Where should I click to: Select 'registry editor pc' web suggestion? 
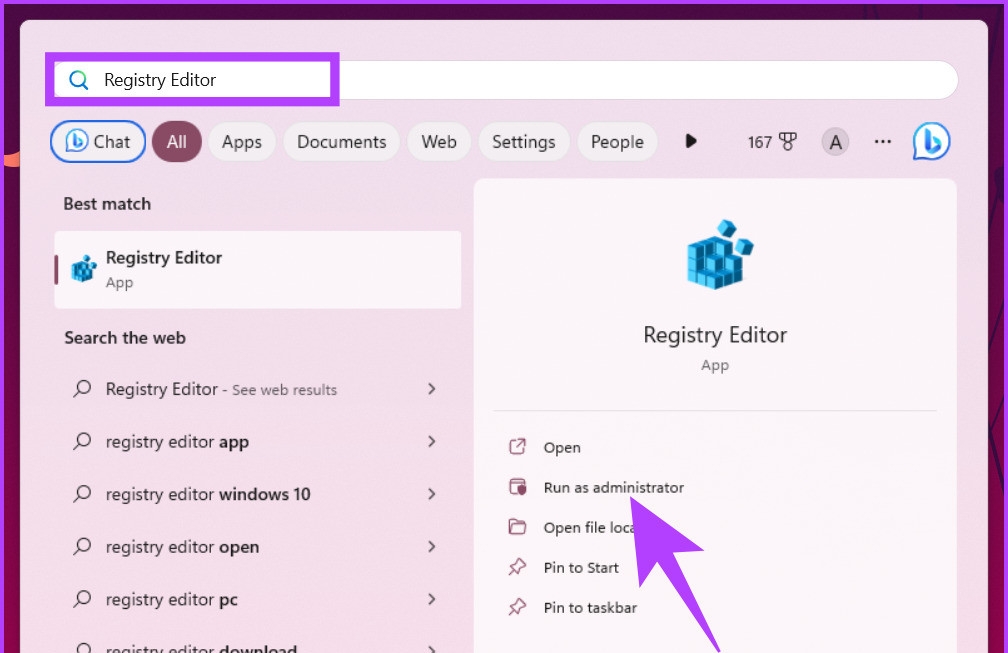258,600
